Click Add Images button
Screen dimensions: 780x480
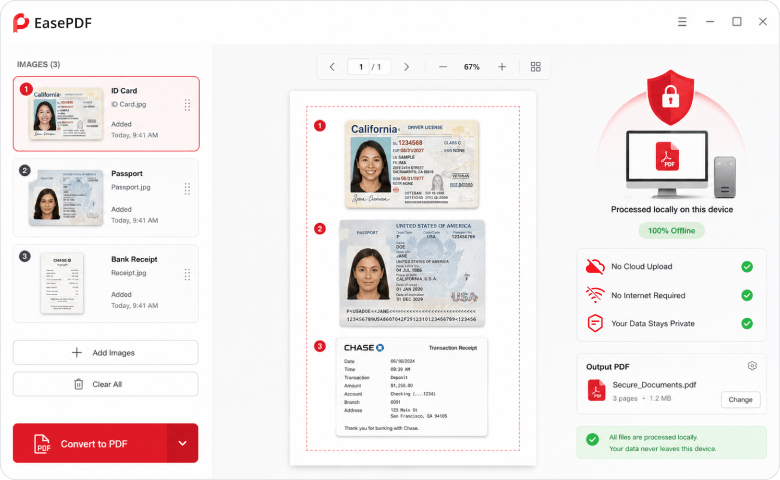point(105,353)
